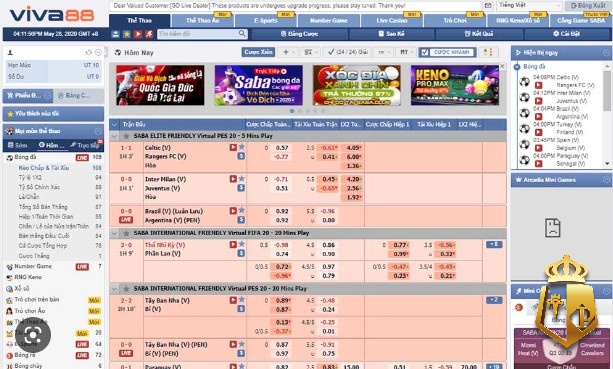
Task: Click the Keno Pro Max banner thumbnail
Action: 455,85
